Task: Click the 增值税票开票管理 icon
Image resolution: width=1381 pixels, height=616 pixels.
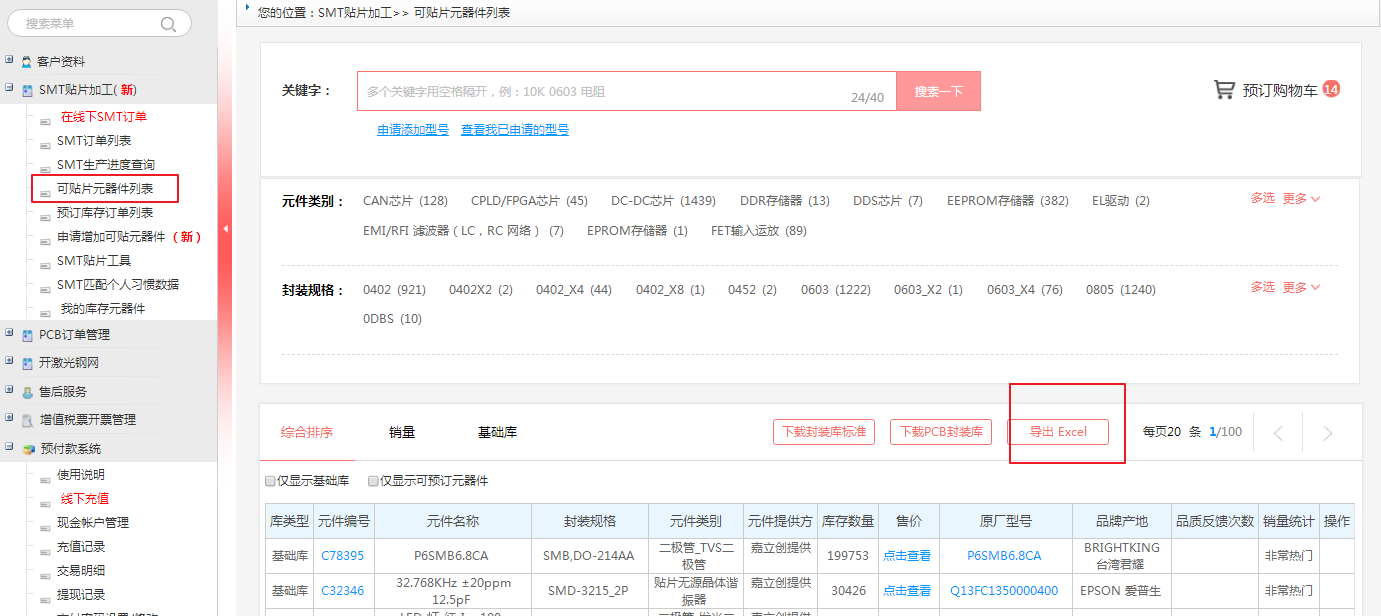Action: (27, 420)
